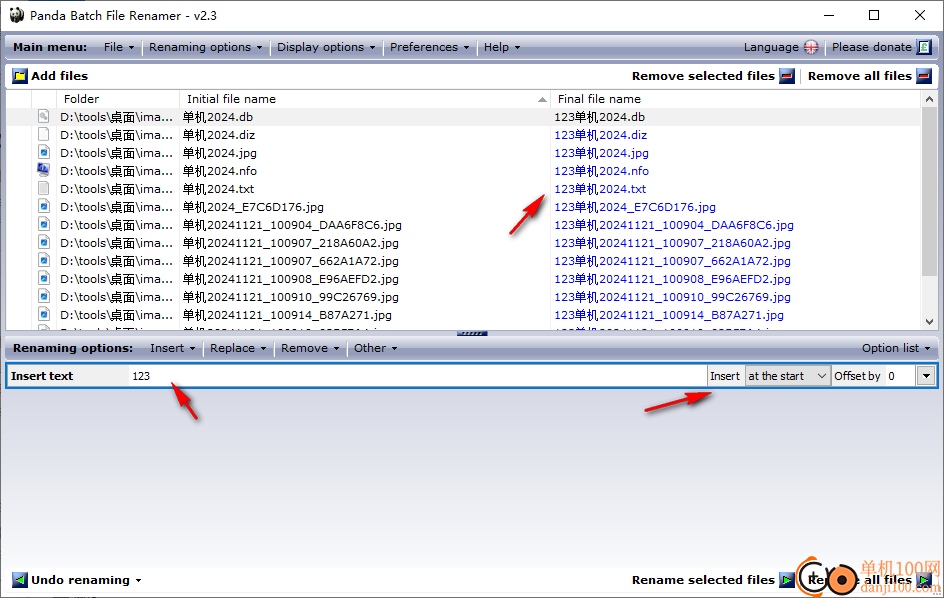The height and width of the screenshot is (598, 944).
Task: Click Remove selected files button
Action: click(x=713, y=76)
